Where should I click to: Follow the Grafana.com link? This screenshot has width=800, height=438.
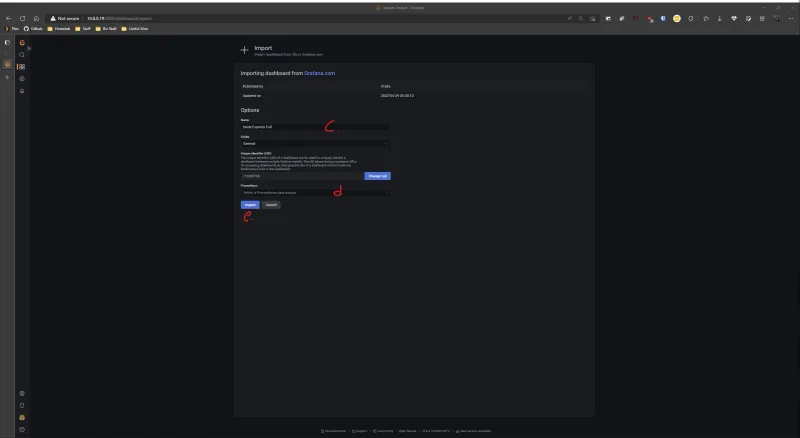319,73
